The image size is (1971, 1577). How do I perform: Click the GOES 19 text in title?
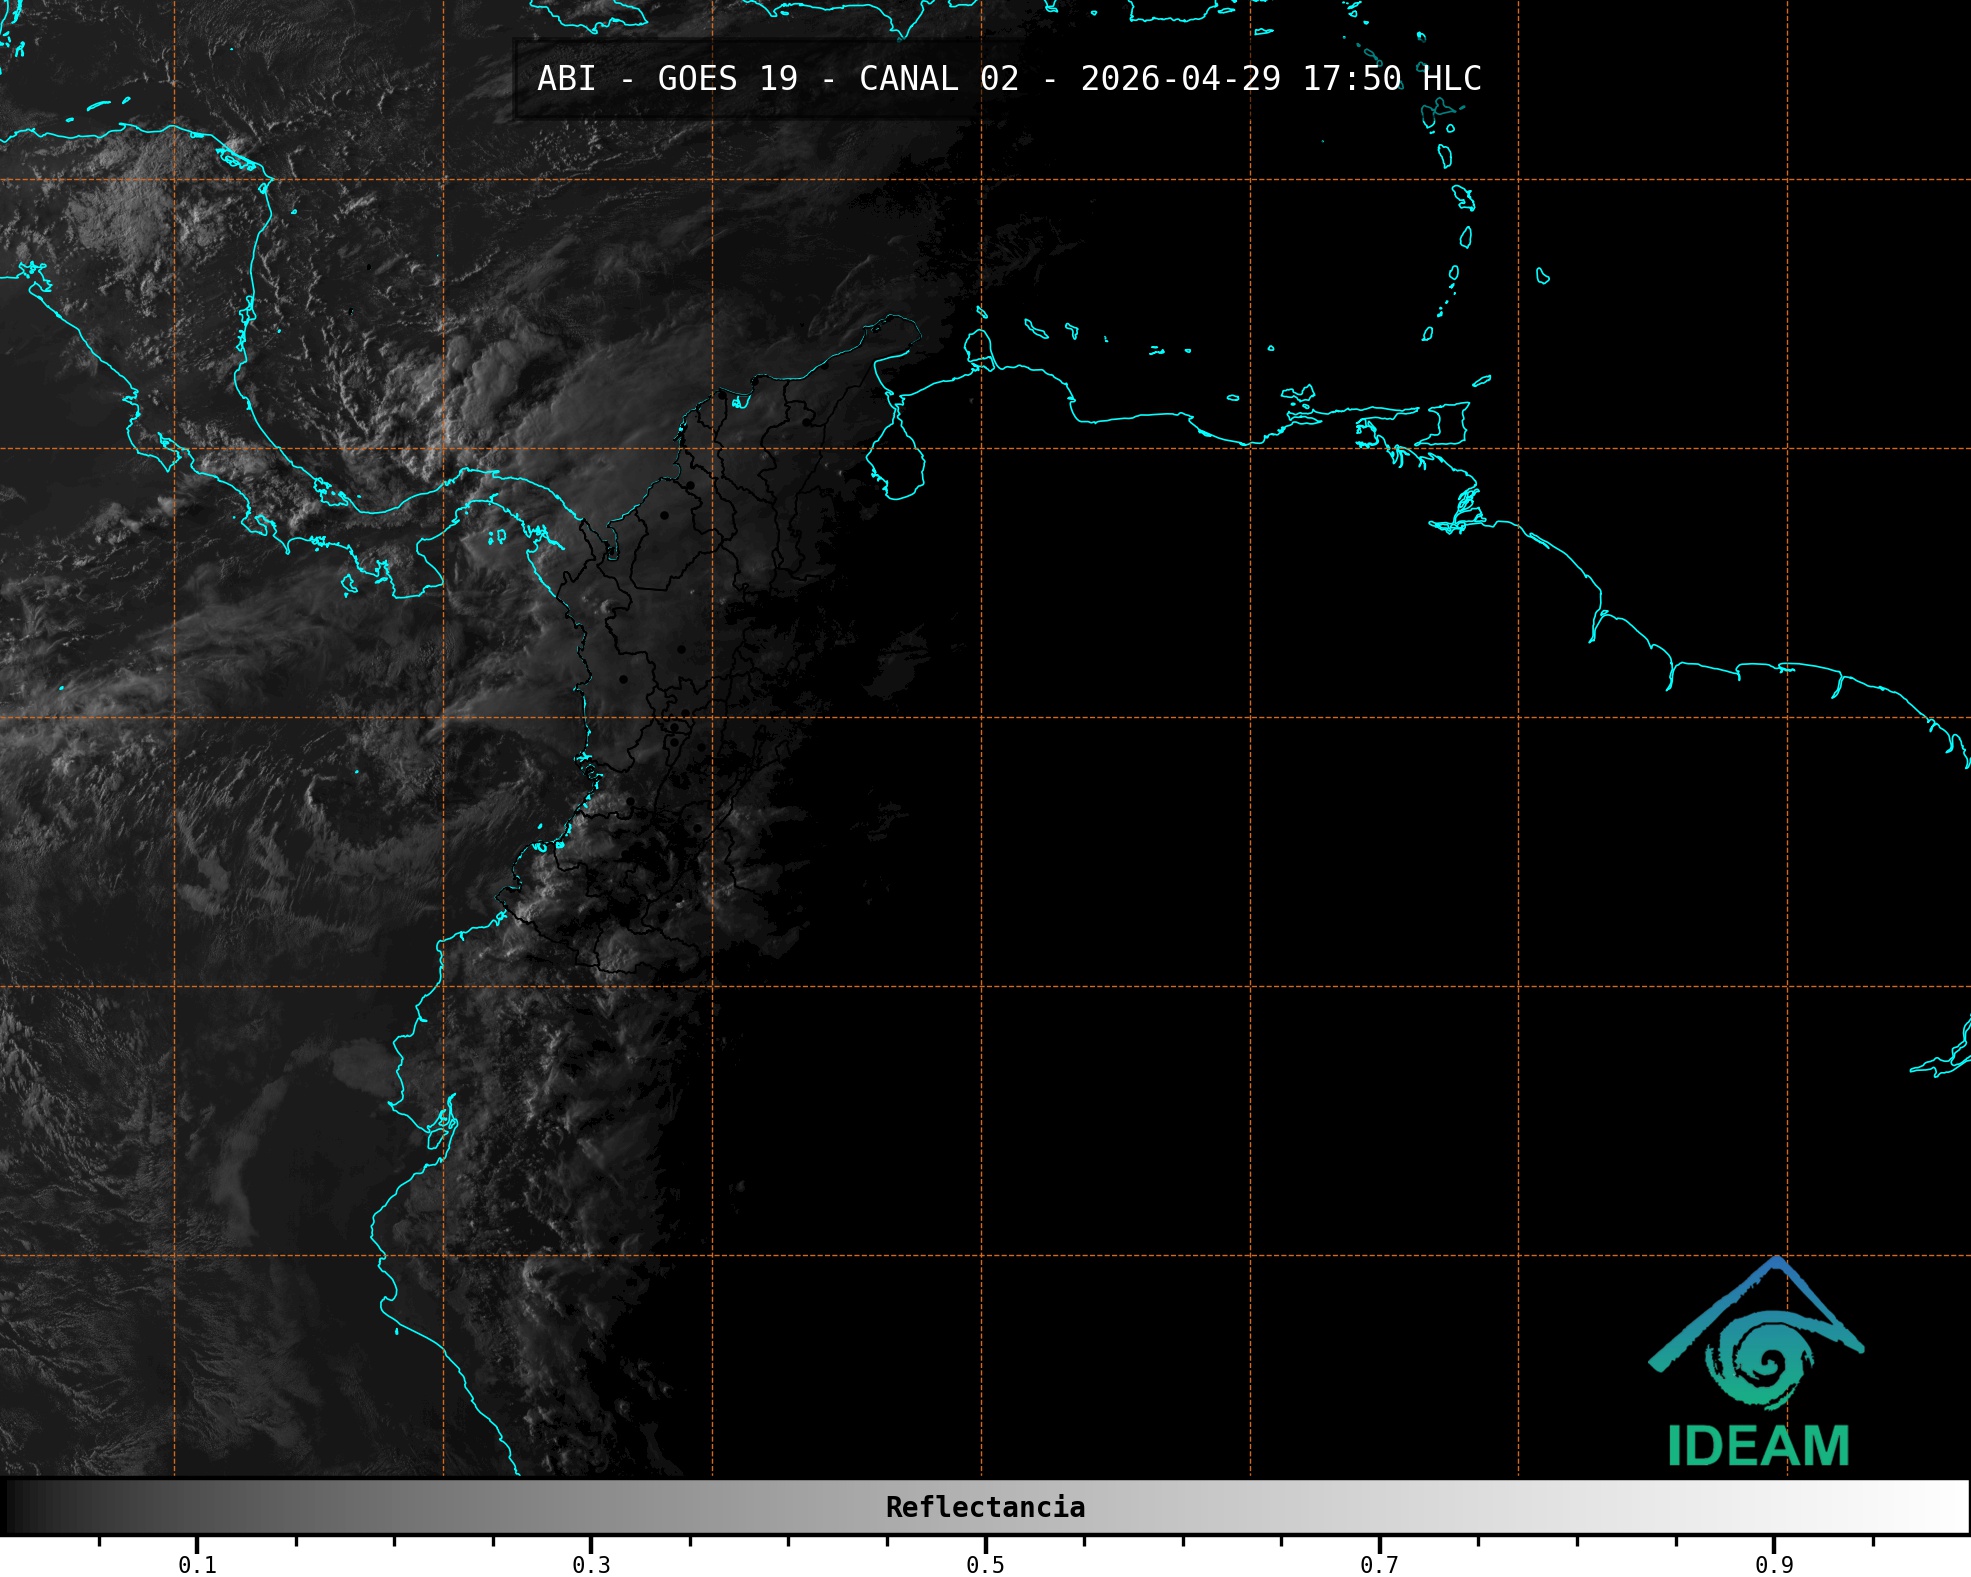pyautogui.click(x=727, y=79)
